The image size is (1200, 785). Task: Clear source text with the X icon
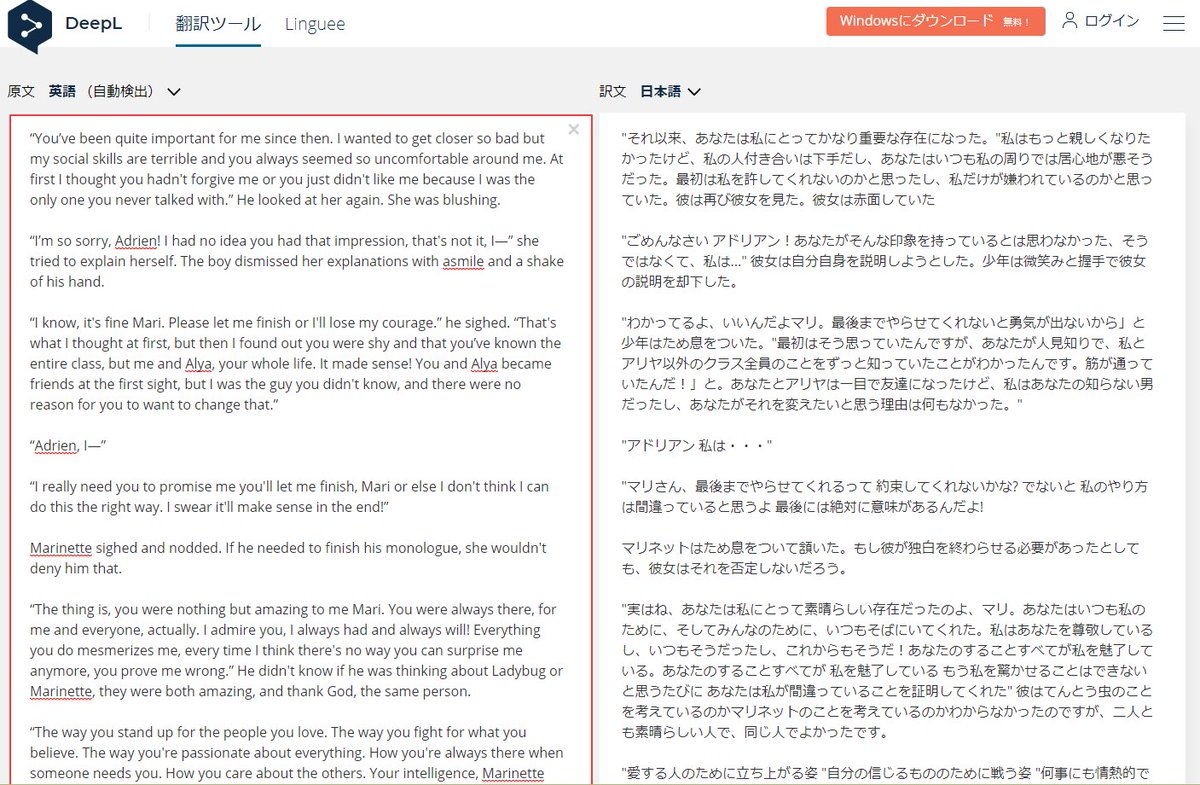tap(573, 129)
